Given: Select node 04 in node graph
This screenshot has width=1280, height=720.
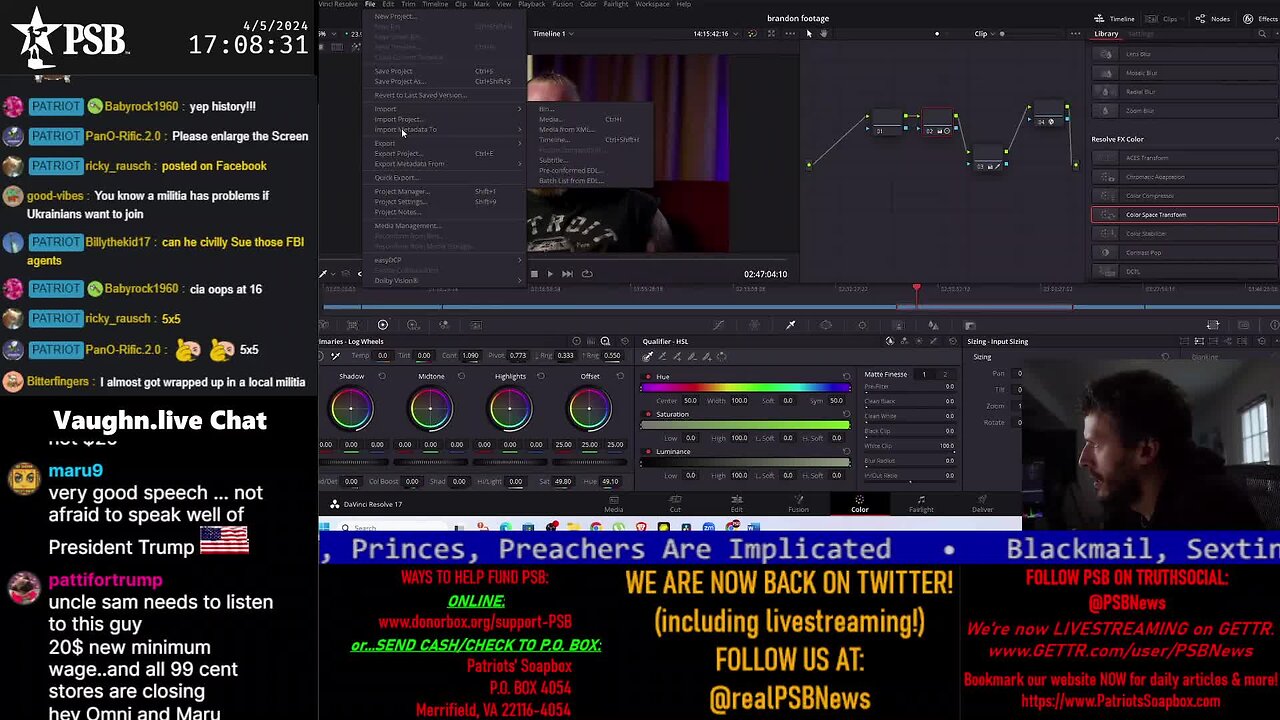Looking at the screenshot, I should pos(1048,115).
